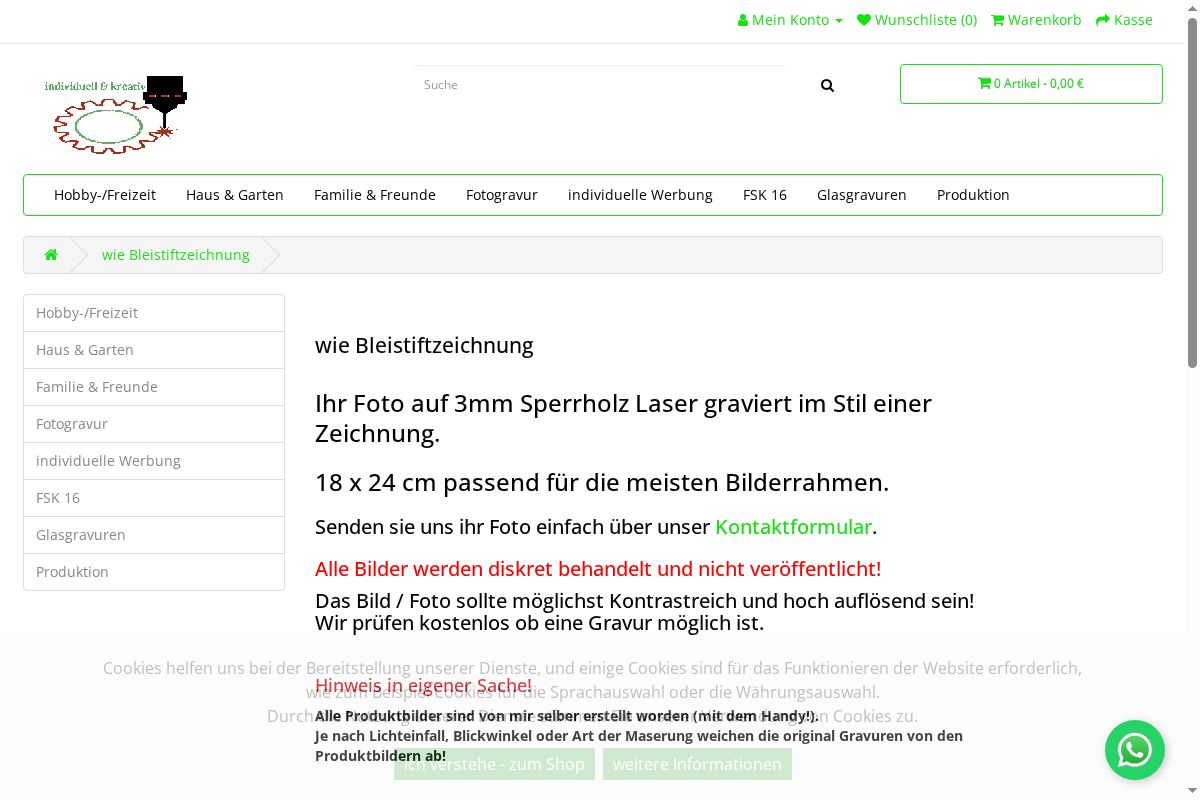Open the 0 Artikel cart button
1200x800 pixels.
[1031, 84]
